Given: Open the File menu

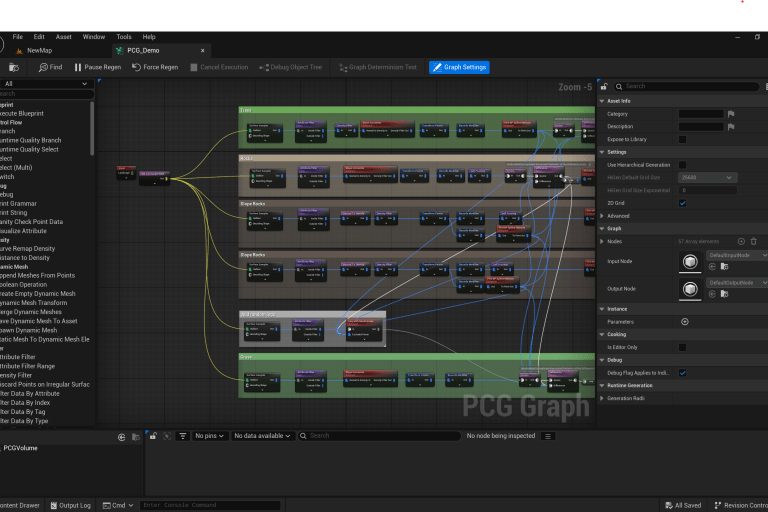Looking at the screenshot, I should 18,37.
